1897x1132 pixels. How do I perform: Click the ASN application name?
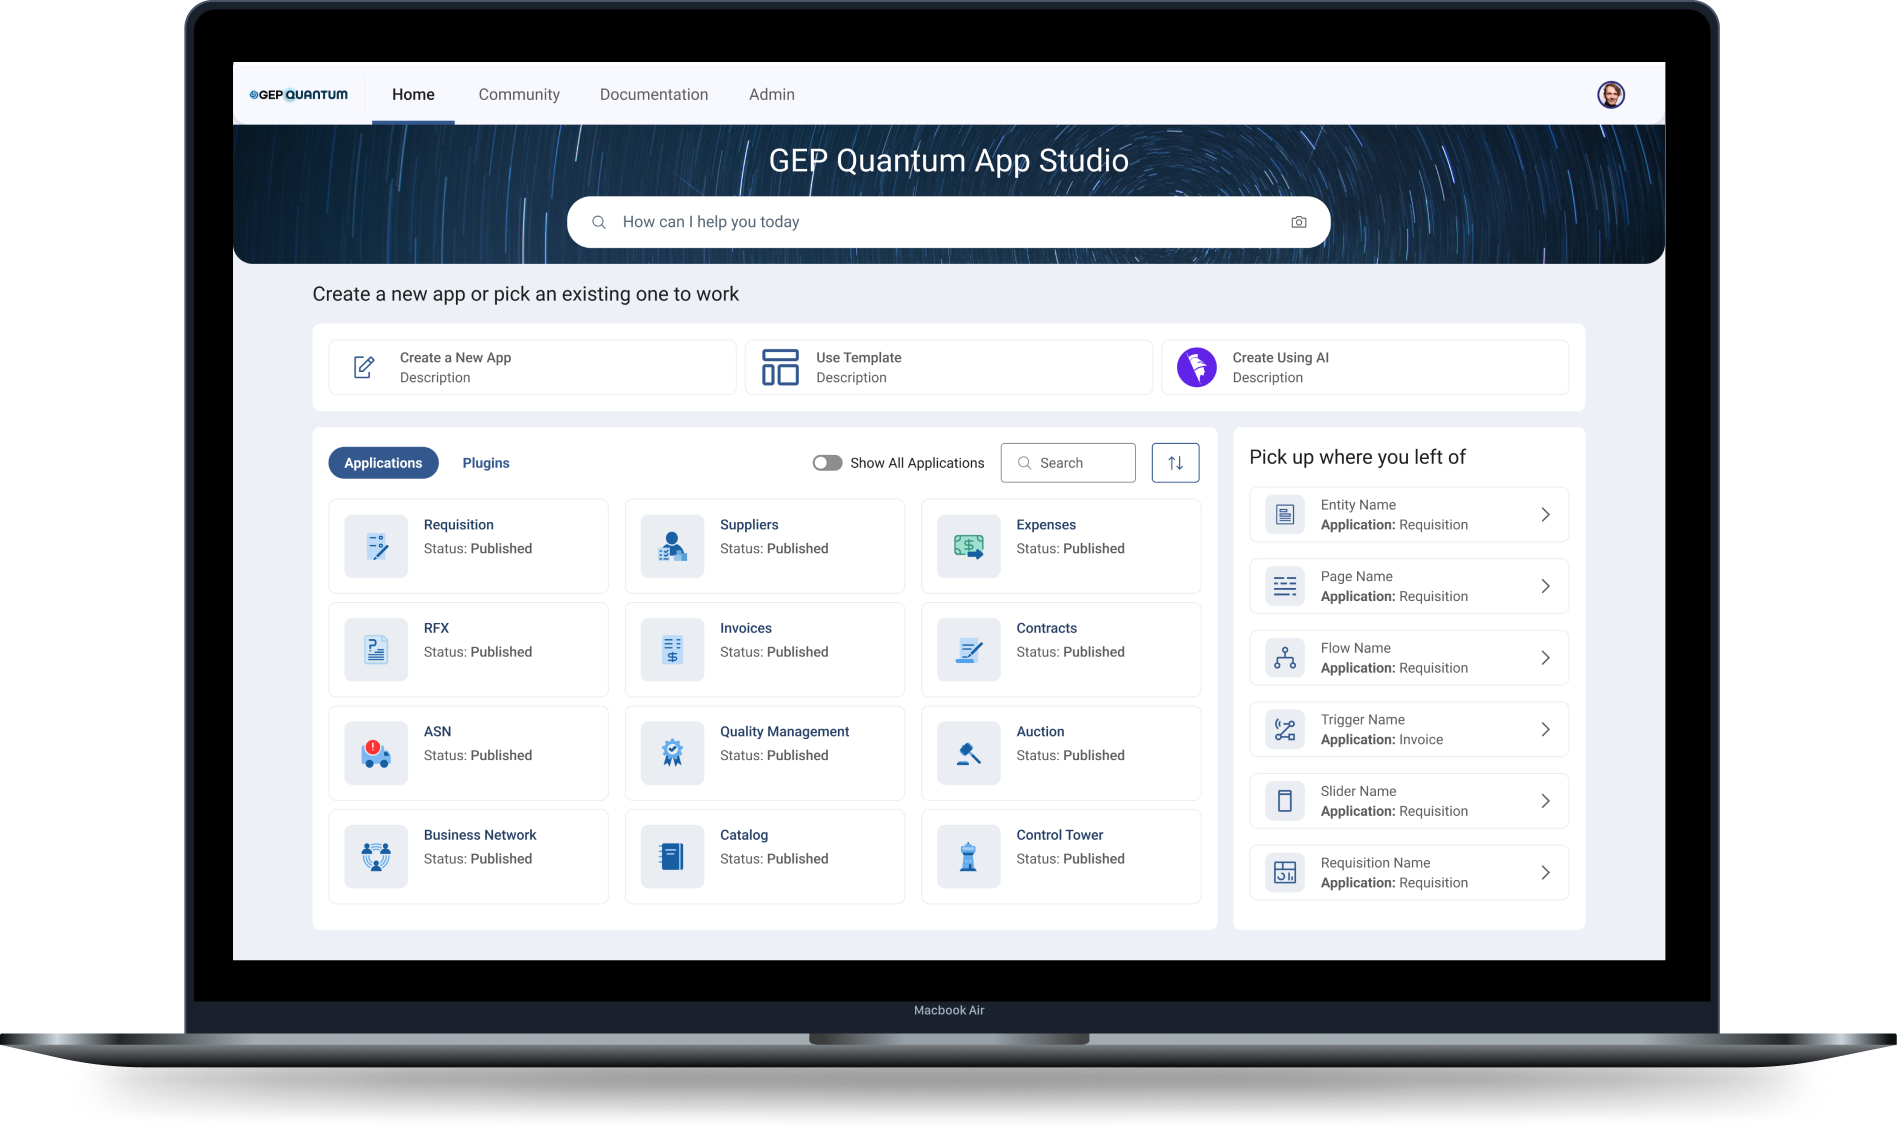click(437, 732)
